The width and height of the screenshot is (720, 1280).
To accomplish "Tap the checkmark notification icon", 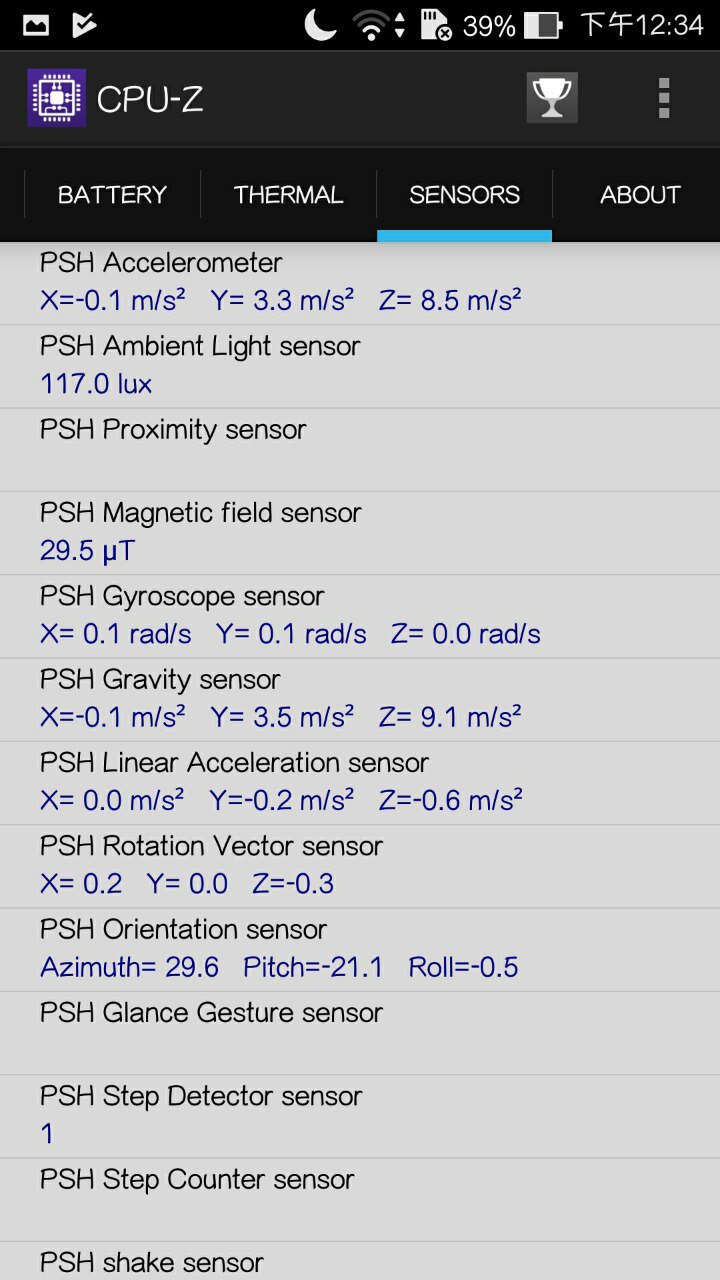I will (85, 25).
